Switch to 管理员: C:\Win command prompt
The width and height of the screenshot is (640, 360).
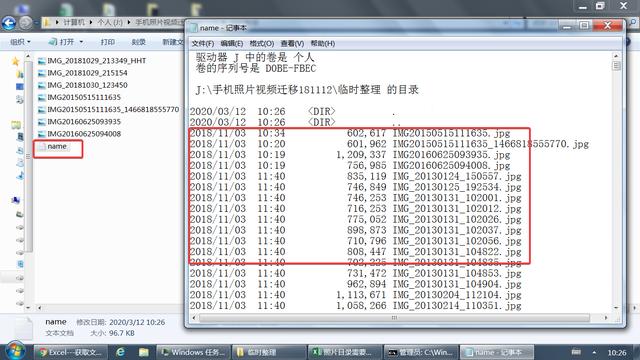(x=420, y=352)
